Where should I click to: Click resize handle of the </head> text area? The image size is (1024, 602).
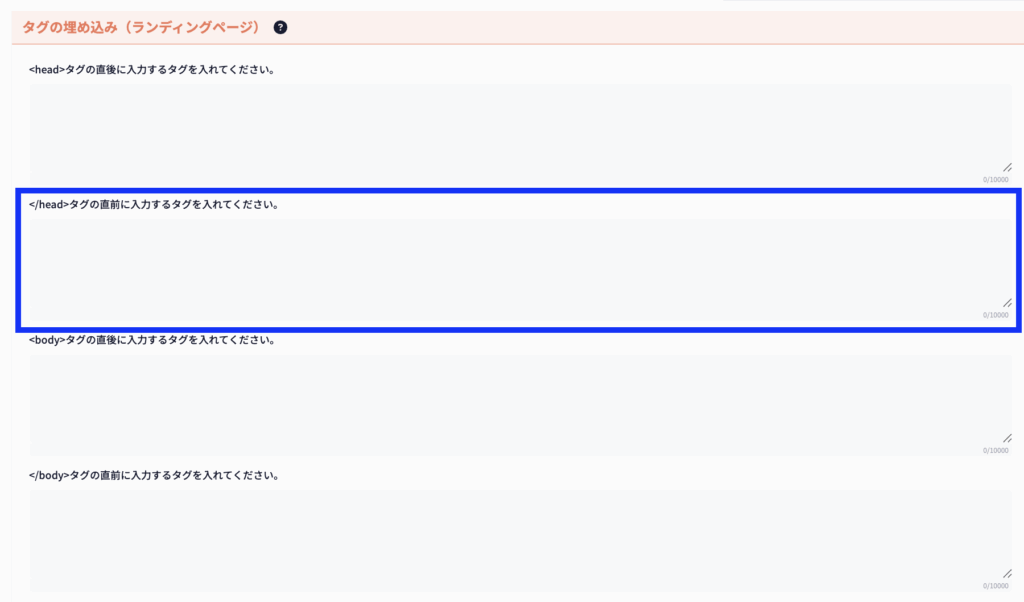(x=1007, y=302)
